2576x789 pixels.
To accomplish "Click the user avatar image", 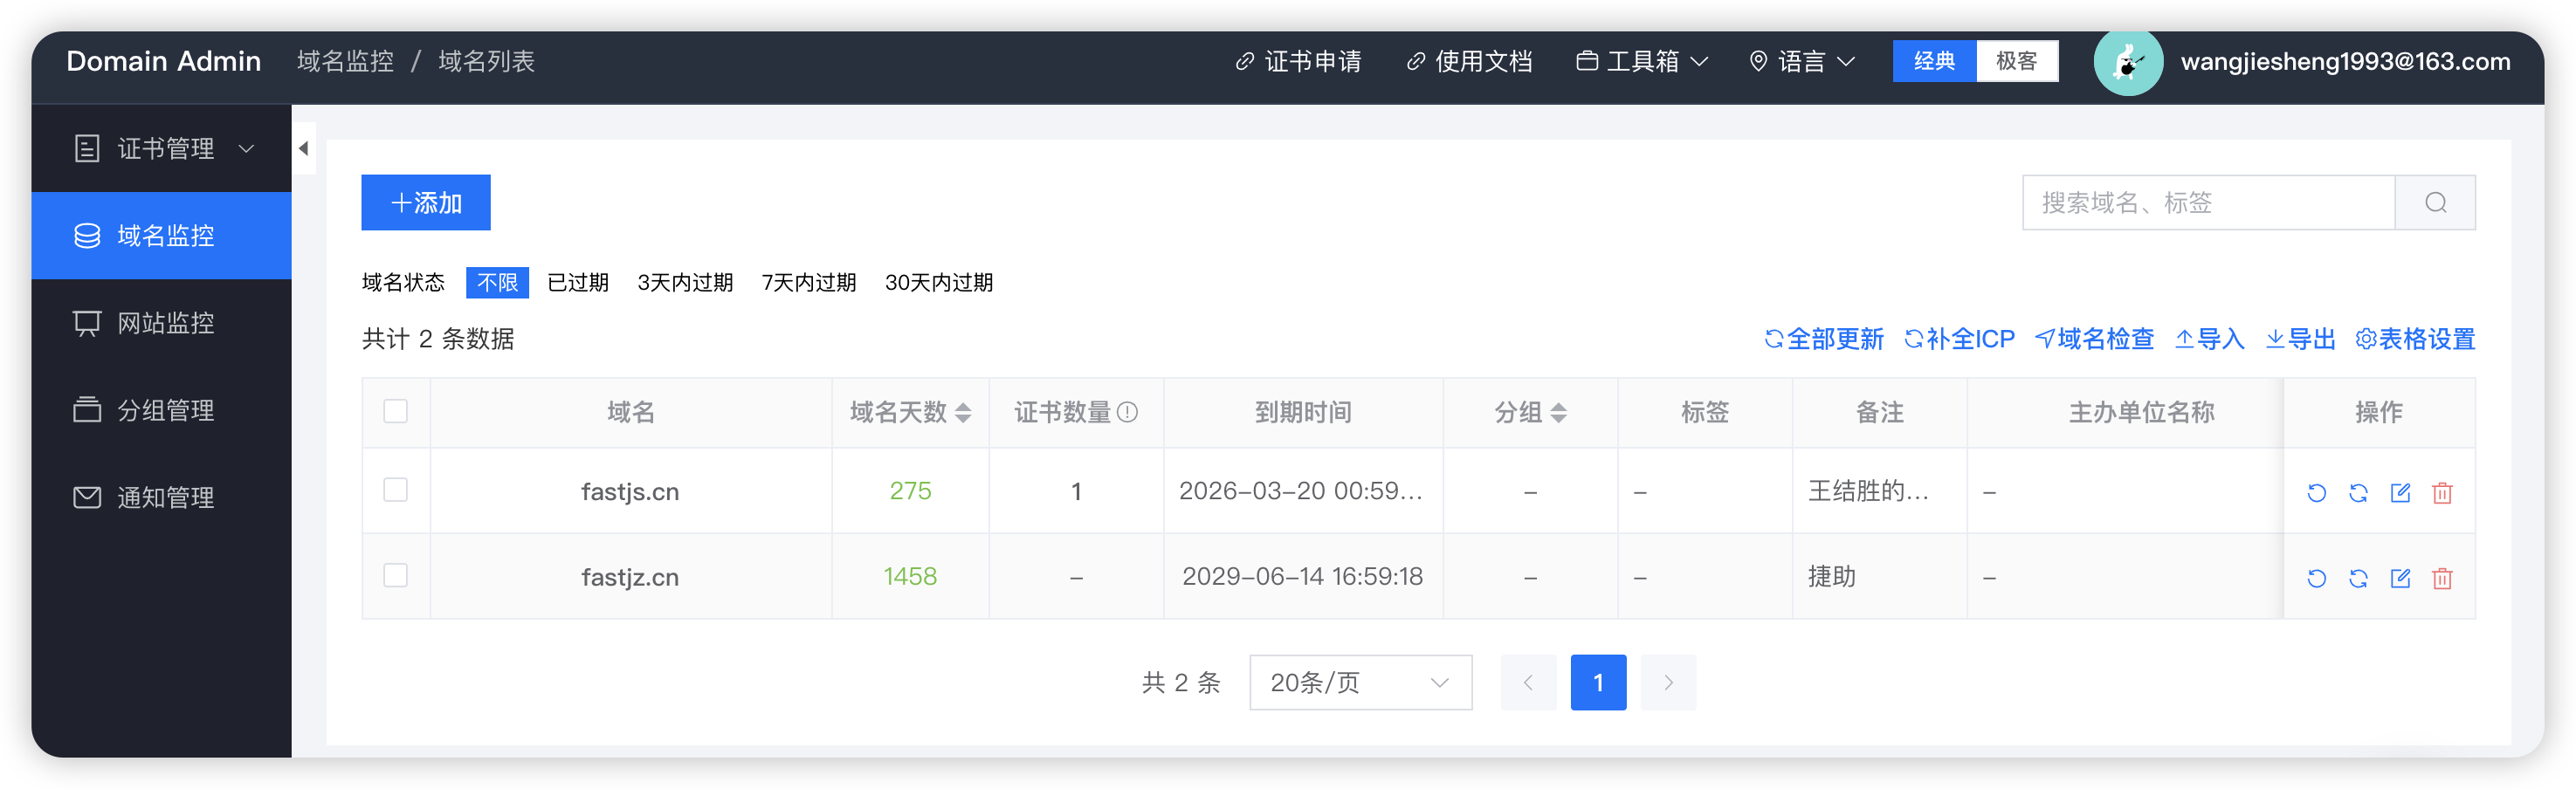I will (x=2128, y=62).
